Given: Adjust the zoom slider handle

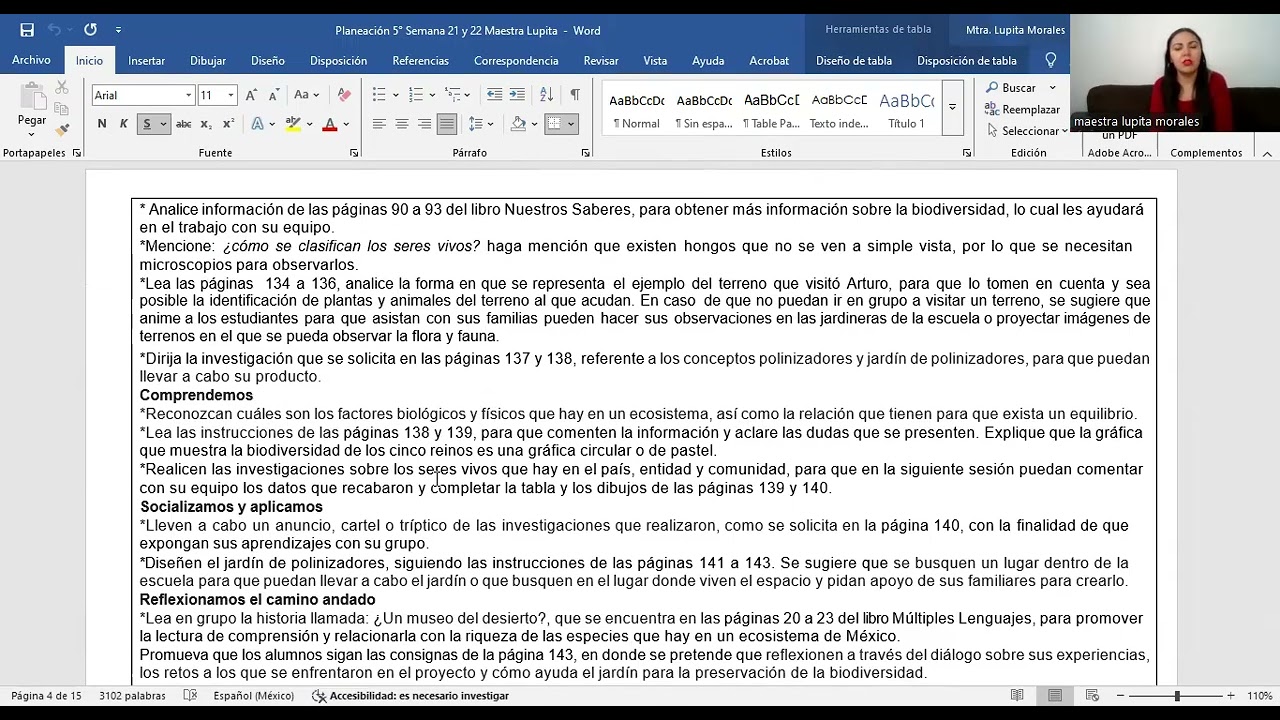Looking at the screenshot, I should click(x=1177, y=695).
